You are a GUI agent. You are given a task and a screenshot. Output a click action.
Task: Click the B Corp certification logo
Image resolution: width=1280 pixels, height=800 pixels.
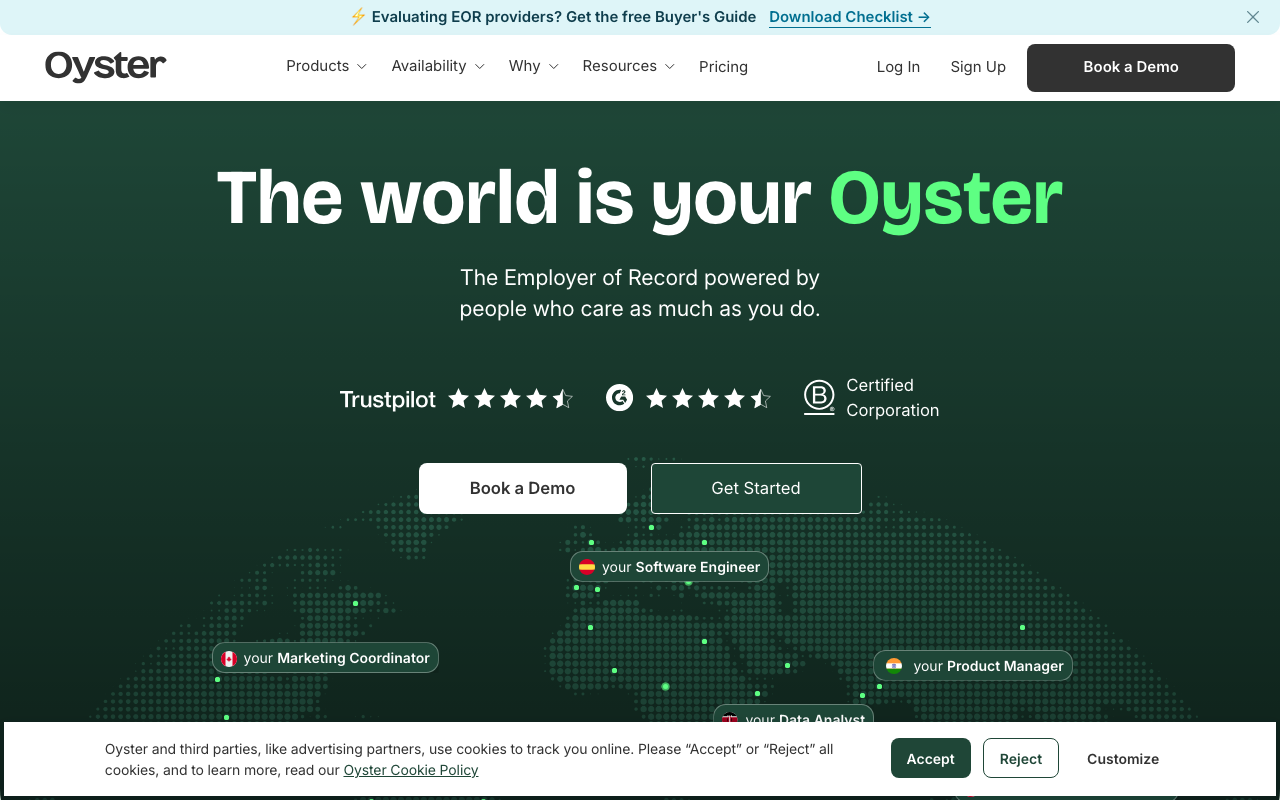pyautogui.click(x=819, y=397)
